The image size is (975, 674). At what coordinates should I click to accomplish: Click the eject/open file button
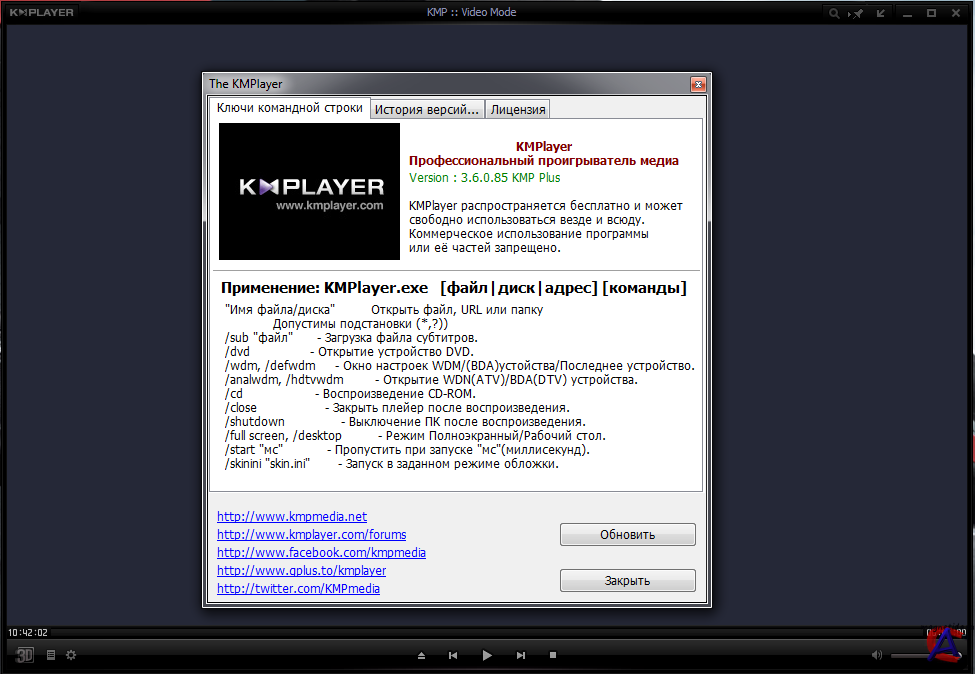tap(422, 655)
